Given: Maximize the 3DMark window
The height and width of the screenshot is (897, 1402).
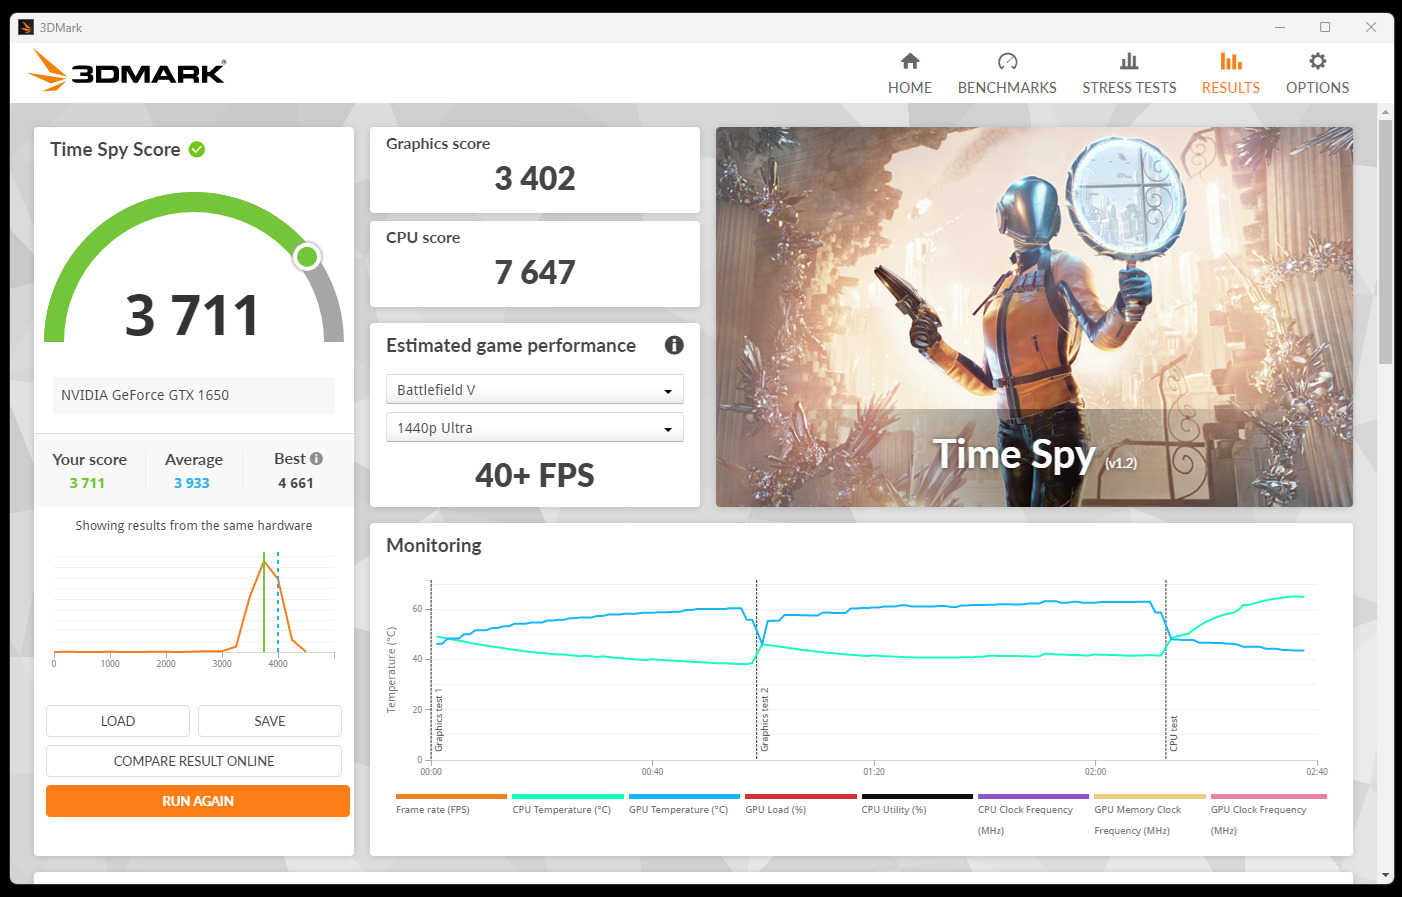Looking at the screenshot, I should tap(1325, 27).
